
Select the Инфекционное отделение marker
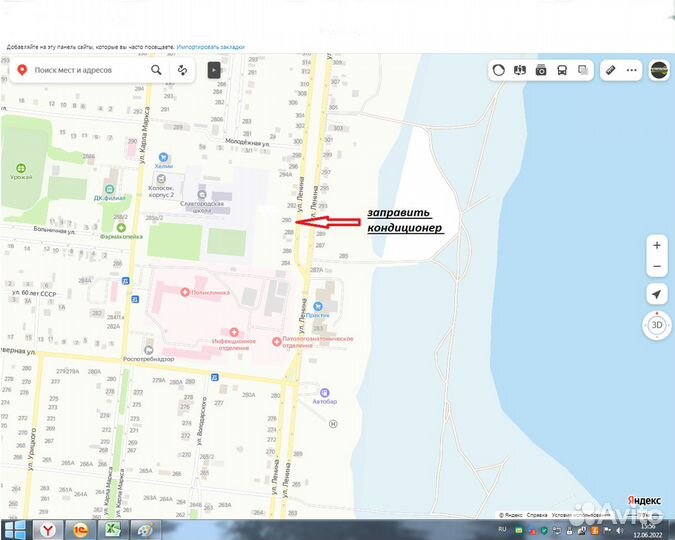[x=234, y=332]
